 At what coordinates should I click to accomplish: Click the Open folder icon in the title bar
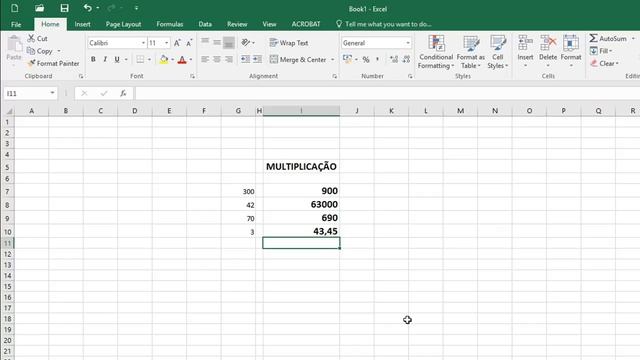click(40, 8)
